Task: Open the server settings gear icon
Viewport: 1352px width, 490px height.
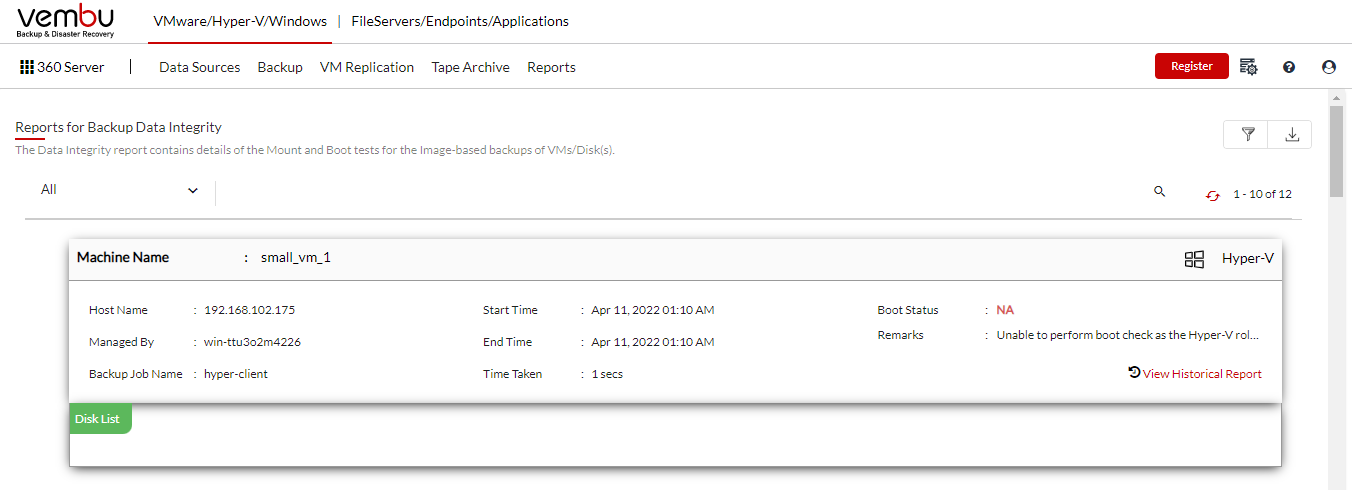Action: 1248,67
